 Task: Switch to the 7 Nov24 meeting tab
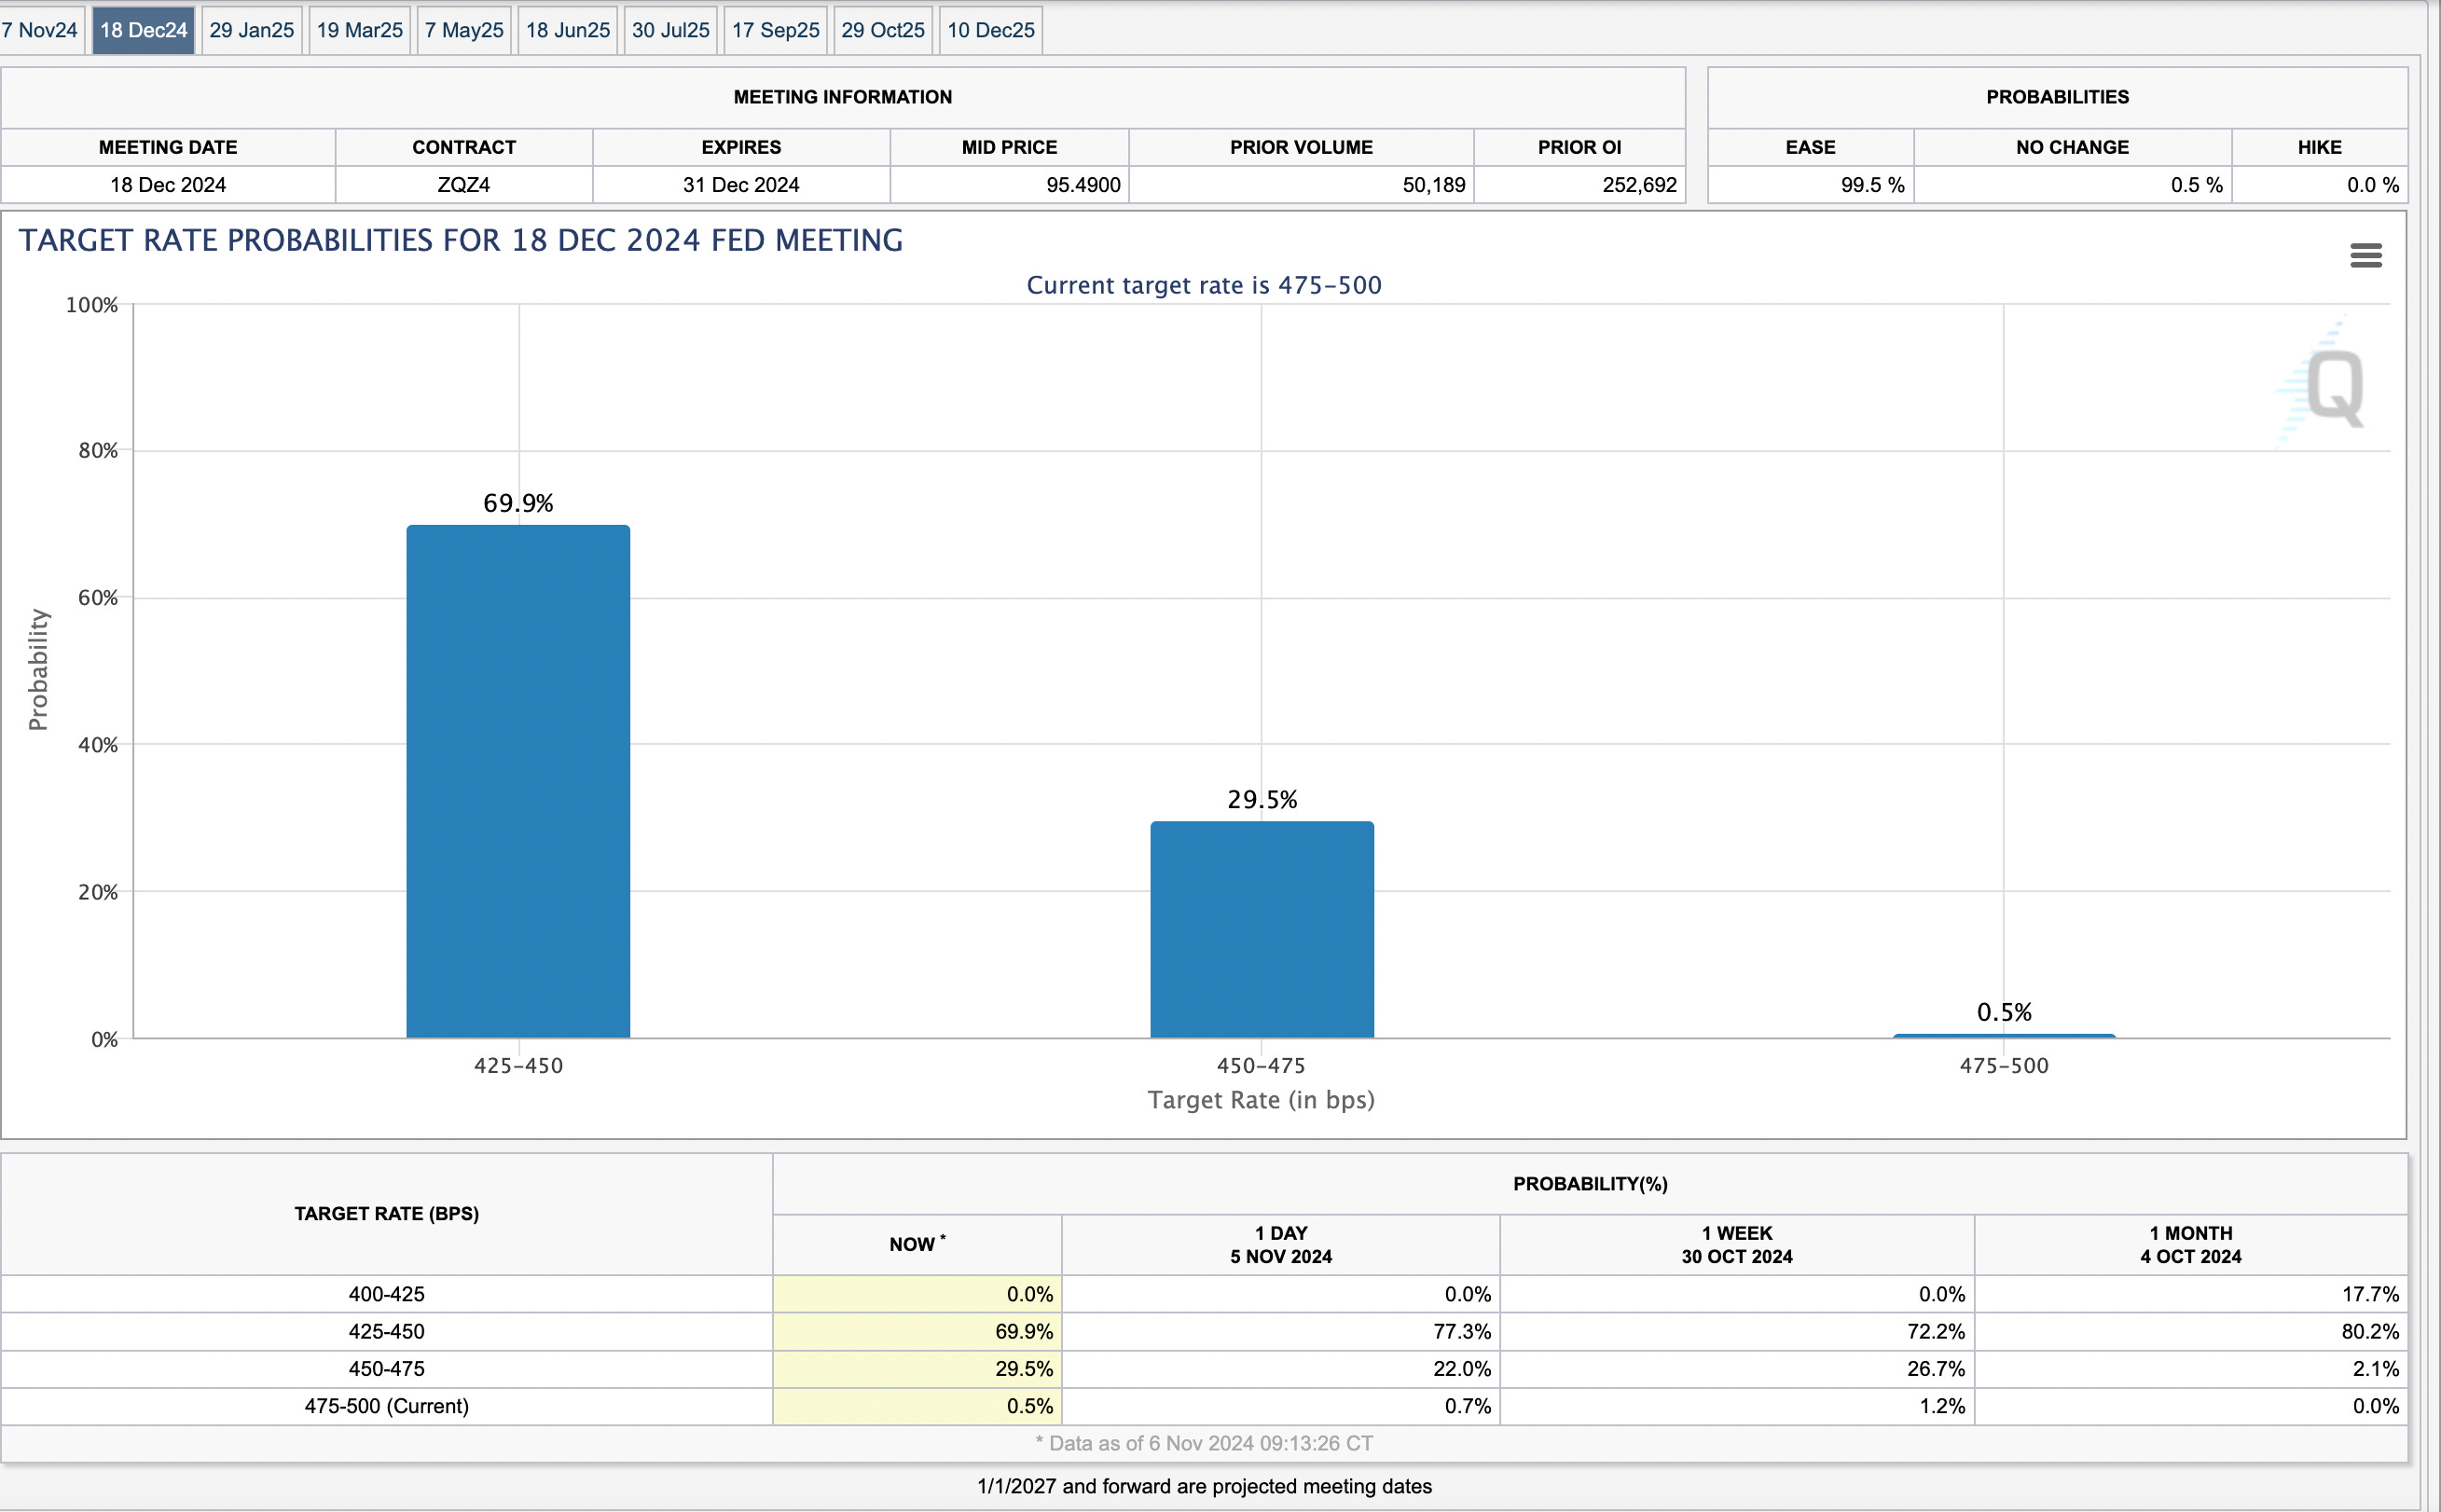40,30
